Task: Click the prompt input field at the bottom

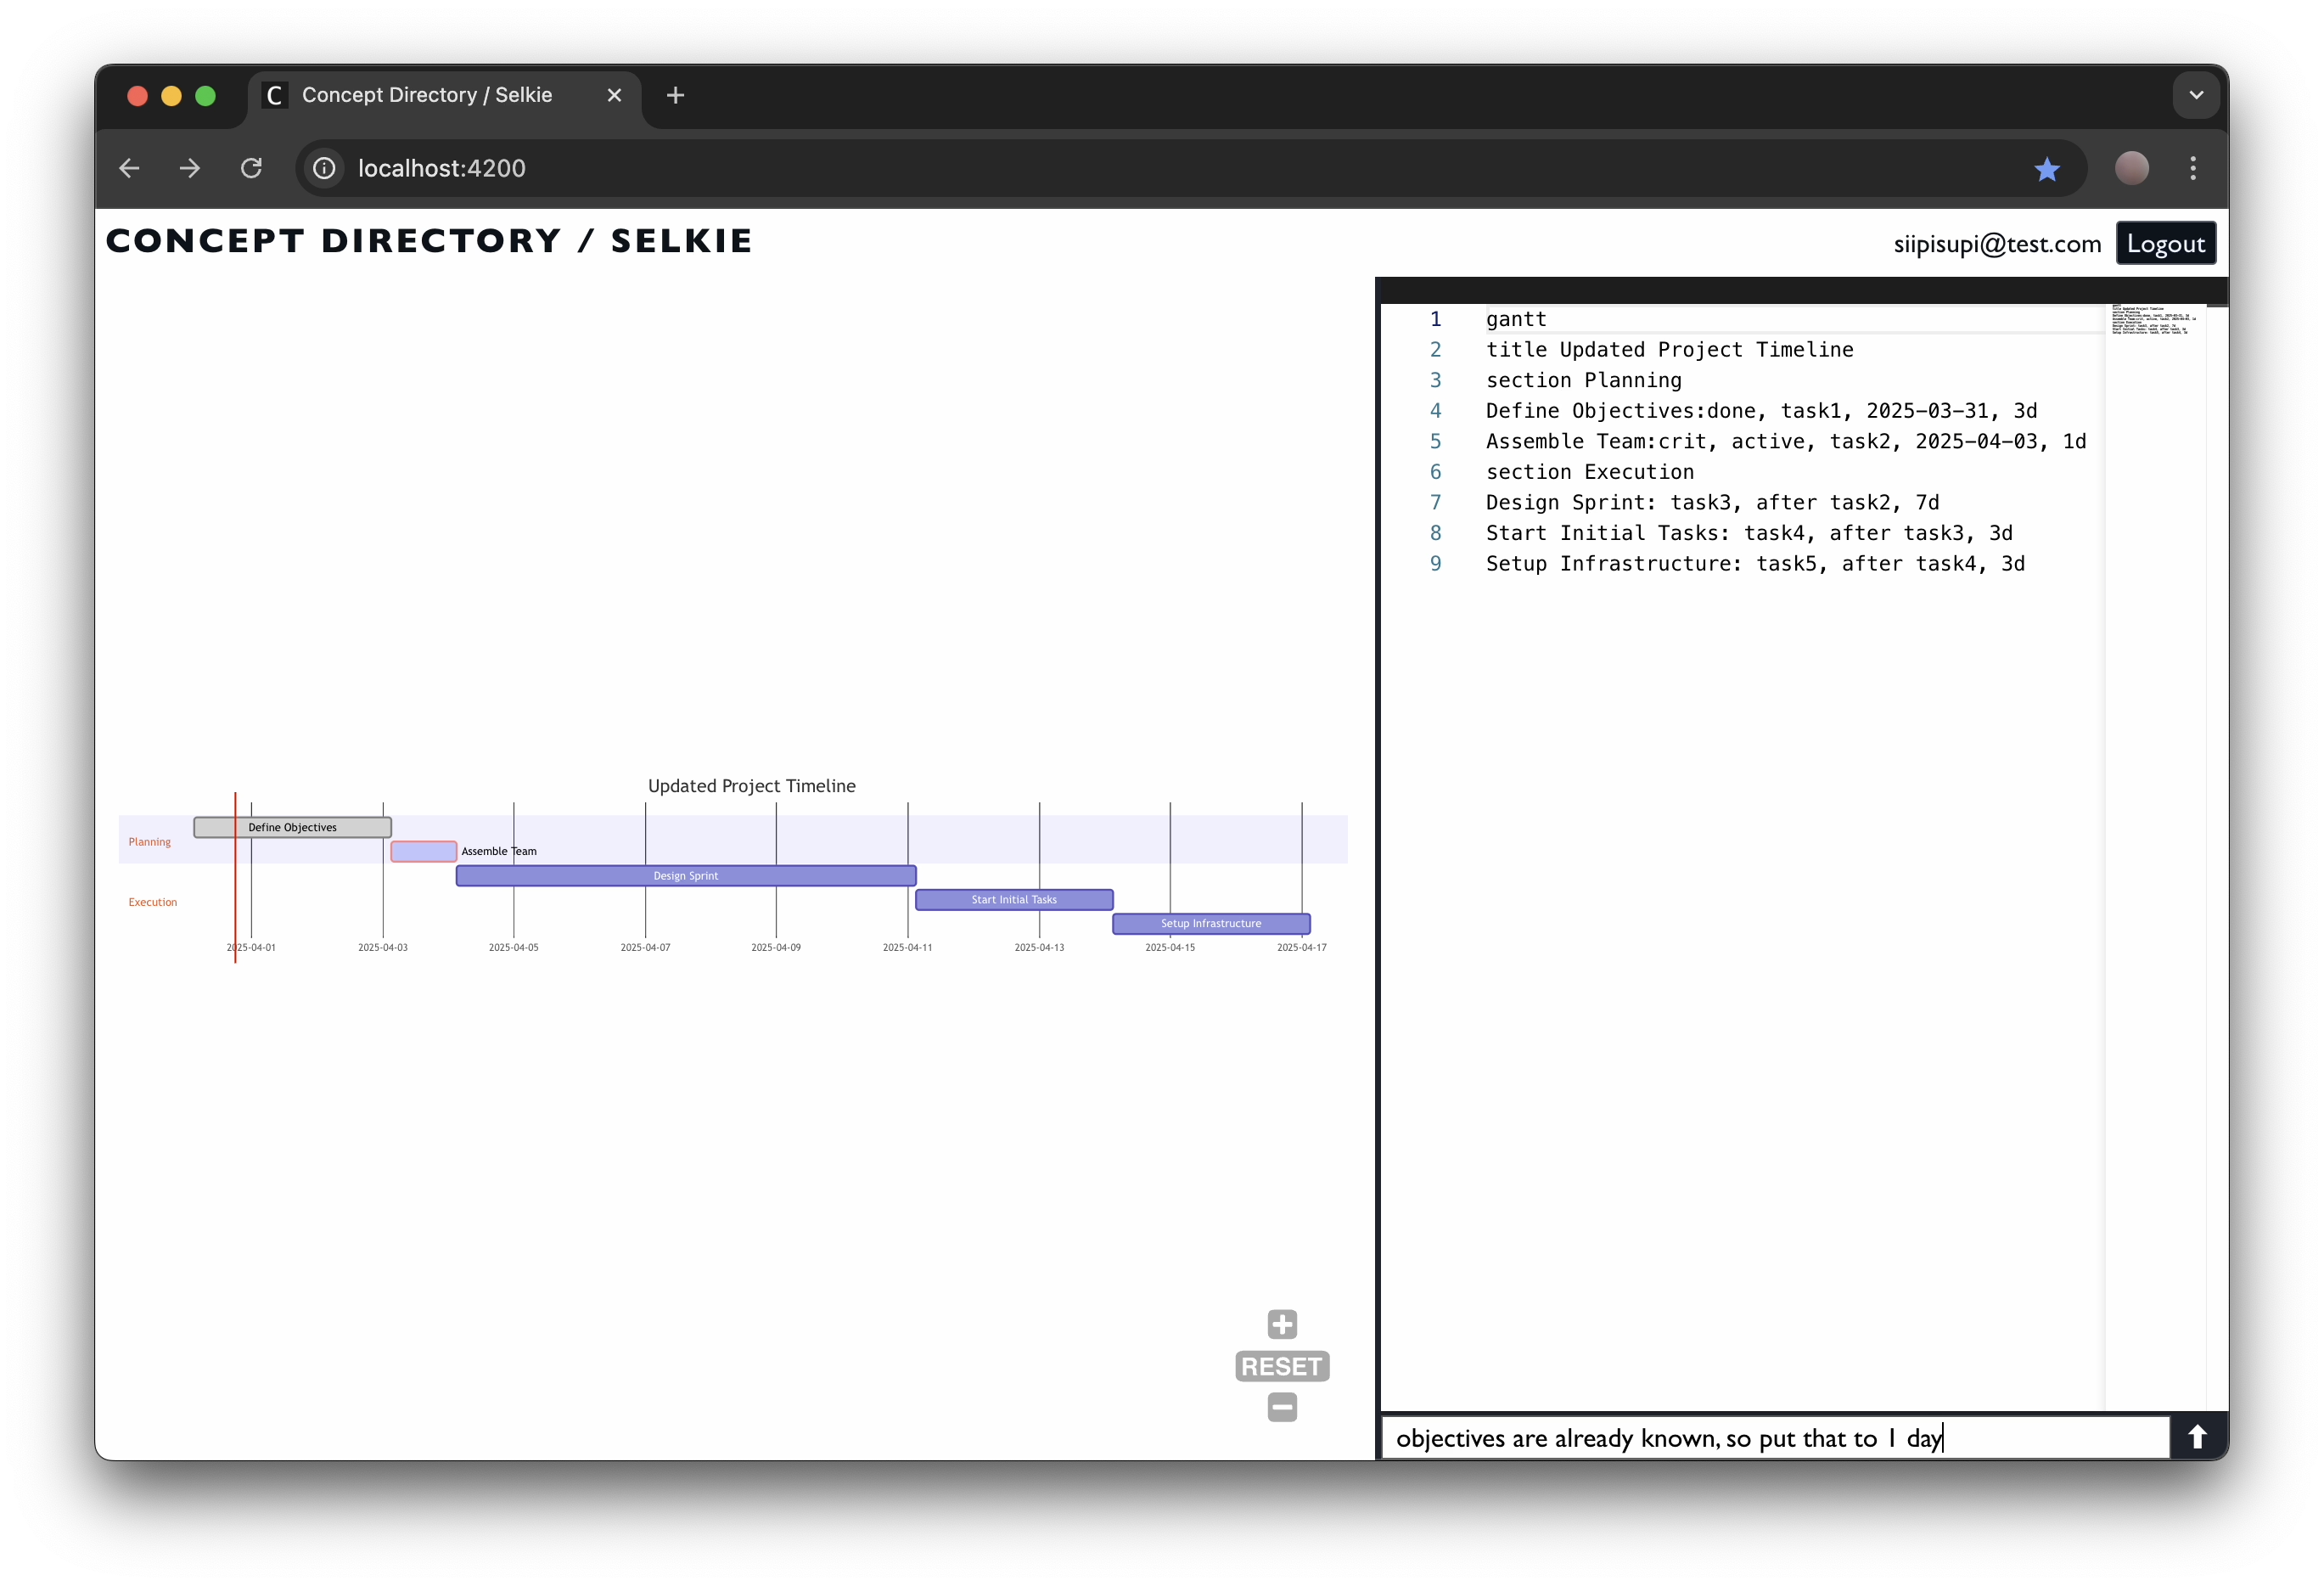Action: pyautogui.click(x=1775, y=1438)
